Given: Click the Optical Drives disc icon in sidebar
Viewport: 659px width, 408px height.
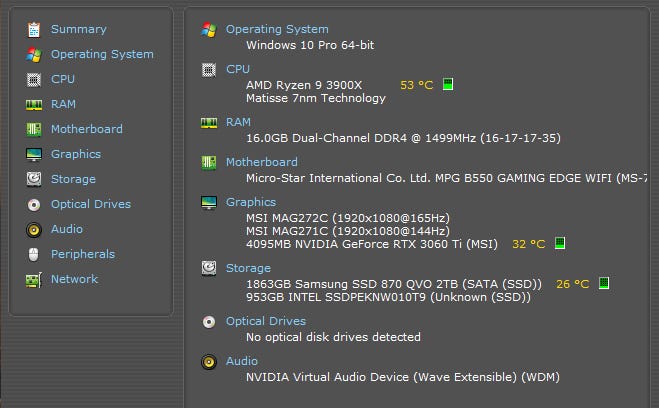Looking at the screenshot, I should pyautogui.click(x=34, y=204).
